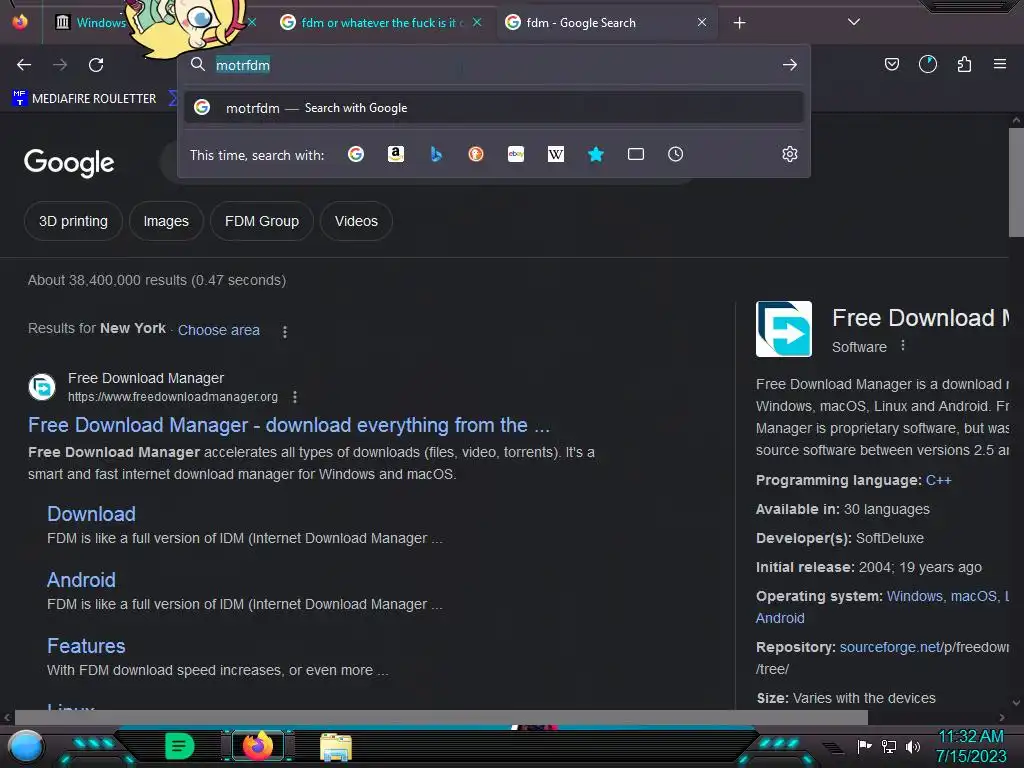The width and height of the screenshot is (1024, 768).
Task: Open the Features sitelink
Action: coord(86,646)
